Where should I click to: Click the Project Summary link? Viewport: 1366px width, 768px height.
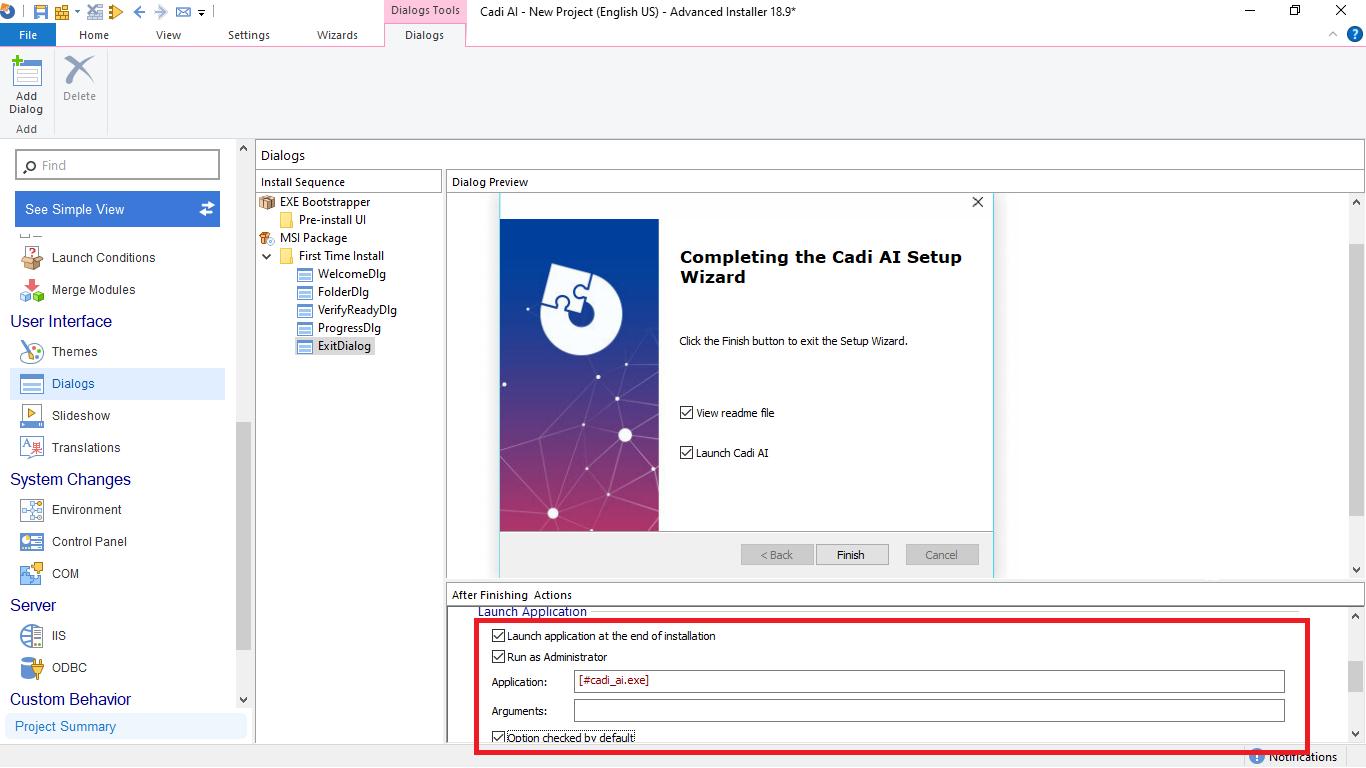coord(66,727)
